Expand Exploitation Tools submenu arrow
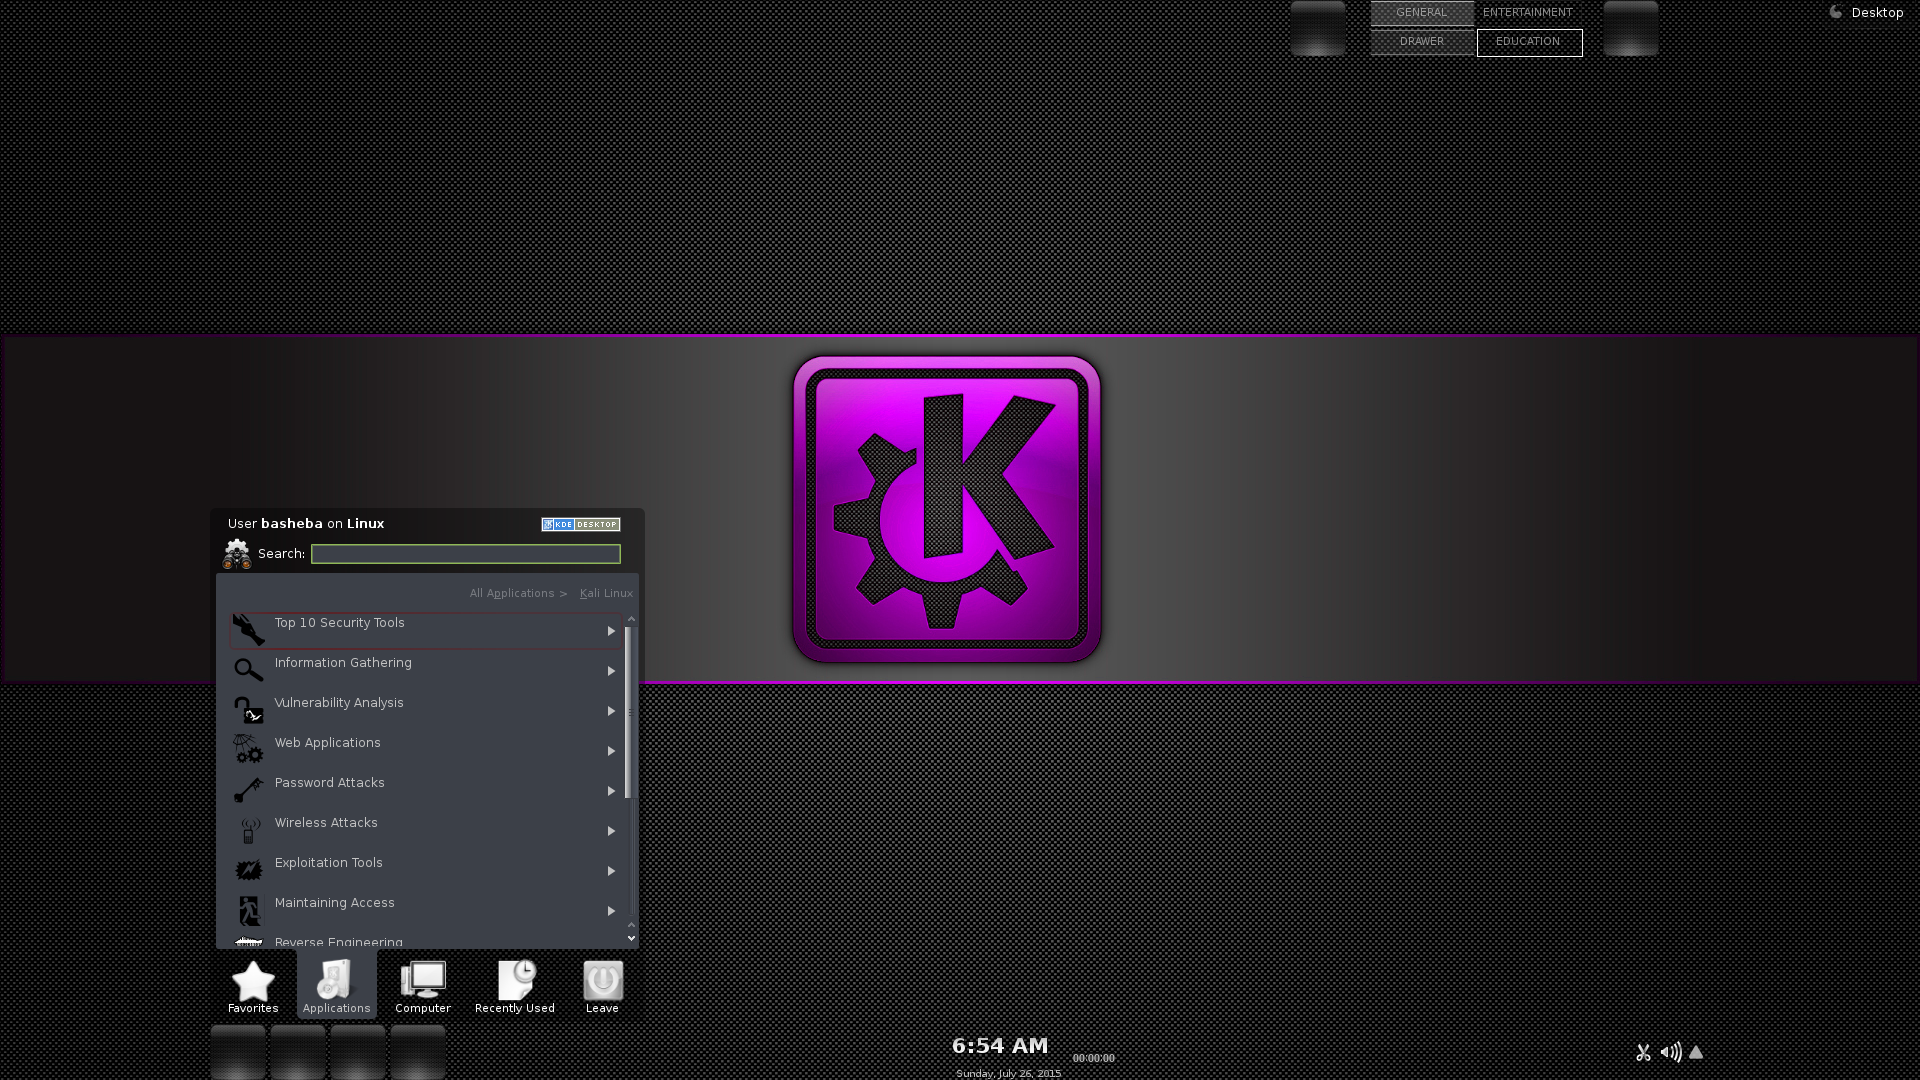Viewport: 1920px width, 1080px height. (x=611, y=871)
